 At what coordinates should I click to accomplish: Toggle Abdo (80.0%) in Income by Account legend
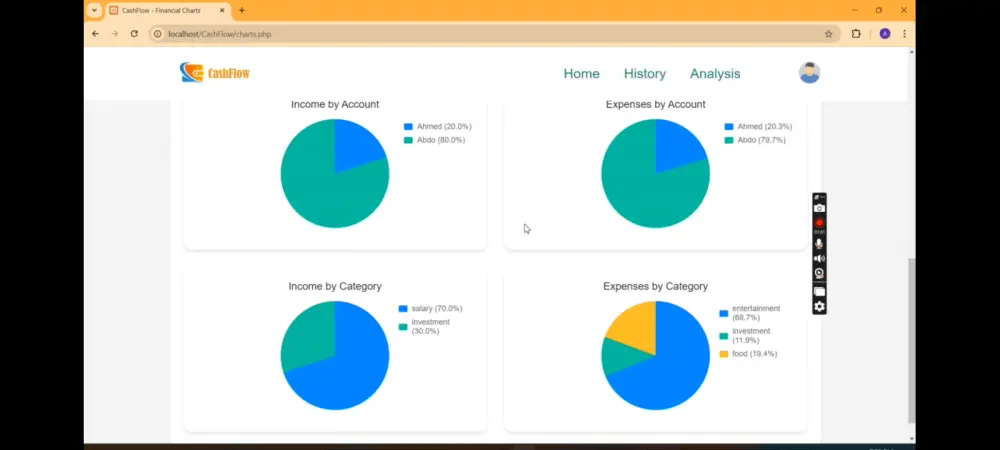tap(434, 140)
